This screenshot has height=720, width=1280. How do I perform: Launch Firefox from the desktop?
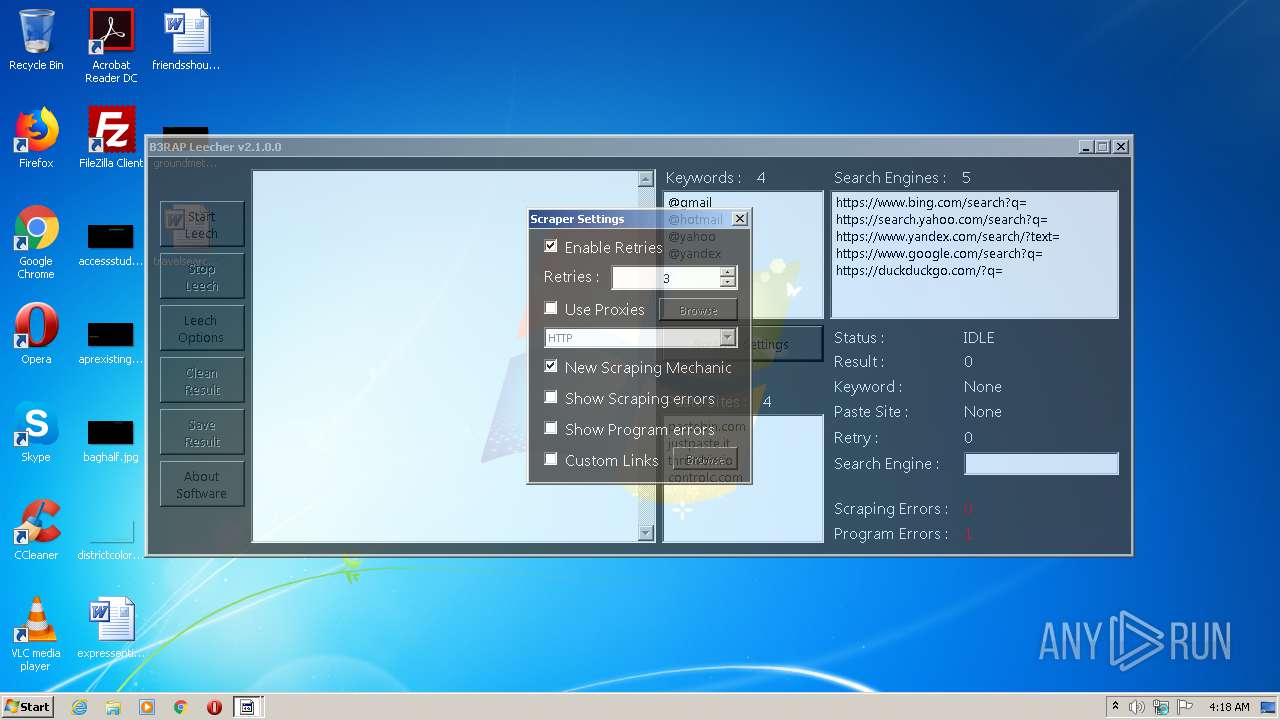point(36,138)
